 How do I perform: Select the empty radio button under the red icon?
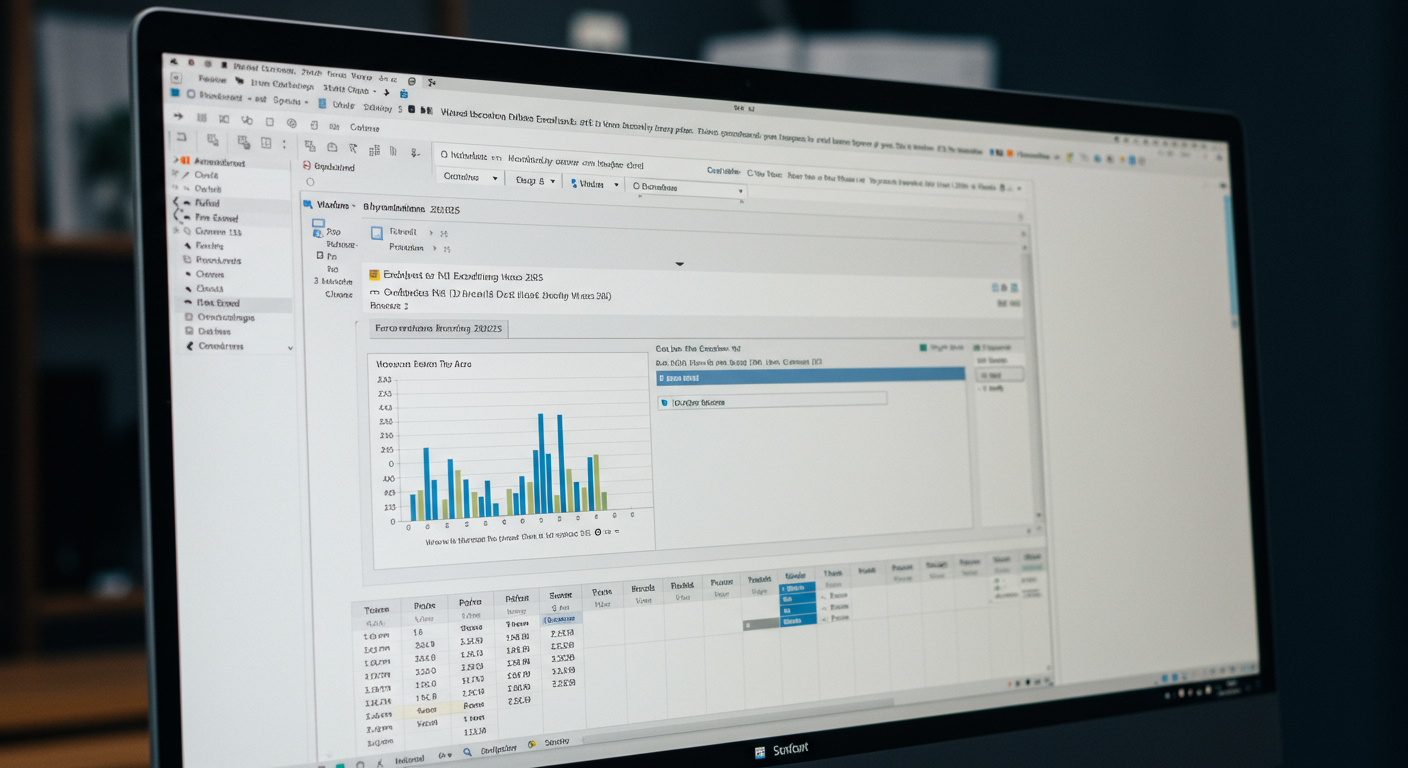tap(310, 182)
